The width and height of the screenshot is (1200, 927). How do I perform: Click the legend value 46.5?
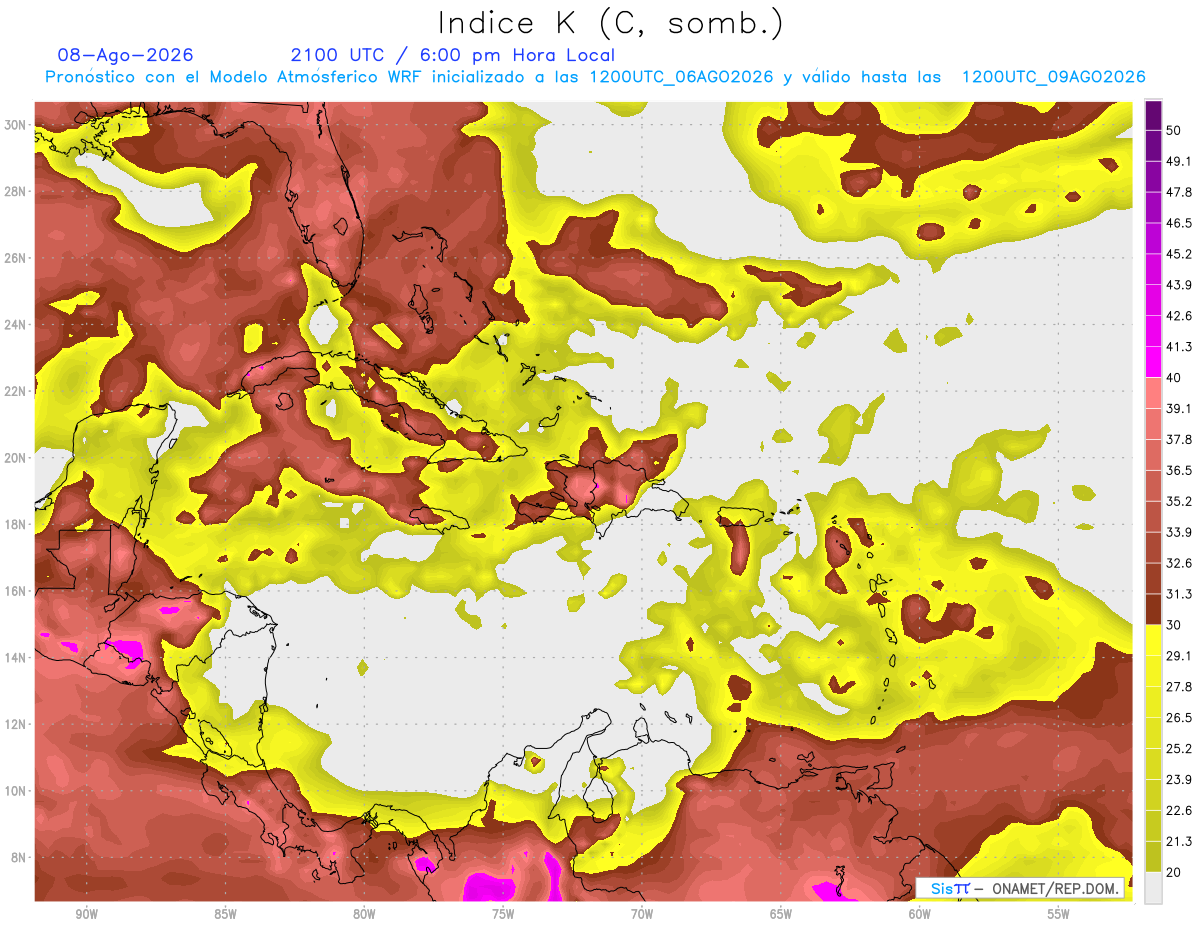[x=1179, y=223]
